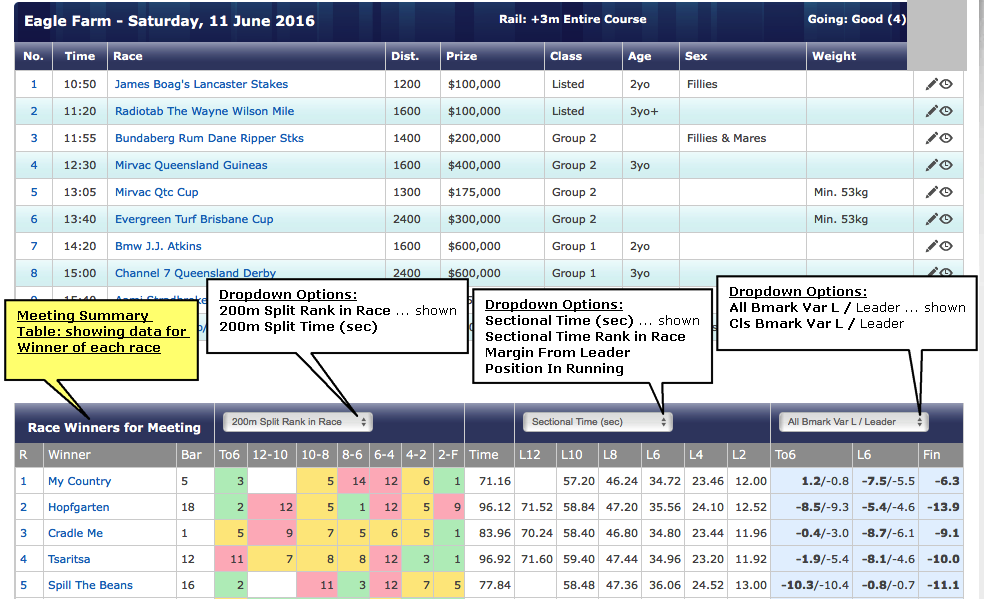Click the Dist. column header
Image resolution: width=984 pixels, height=599 pixels.
[x=405, y=57]
